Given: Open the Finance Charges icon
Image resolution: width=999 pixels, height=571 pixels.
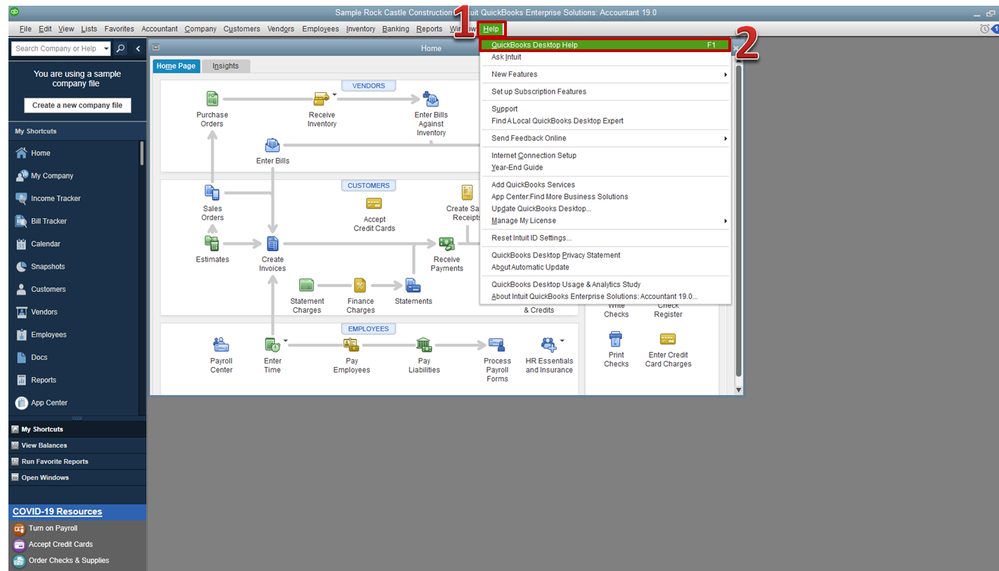Looking at the screenshot, I should click(x=360, y=285).
